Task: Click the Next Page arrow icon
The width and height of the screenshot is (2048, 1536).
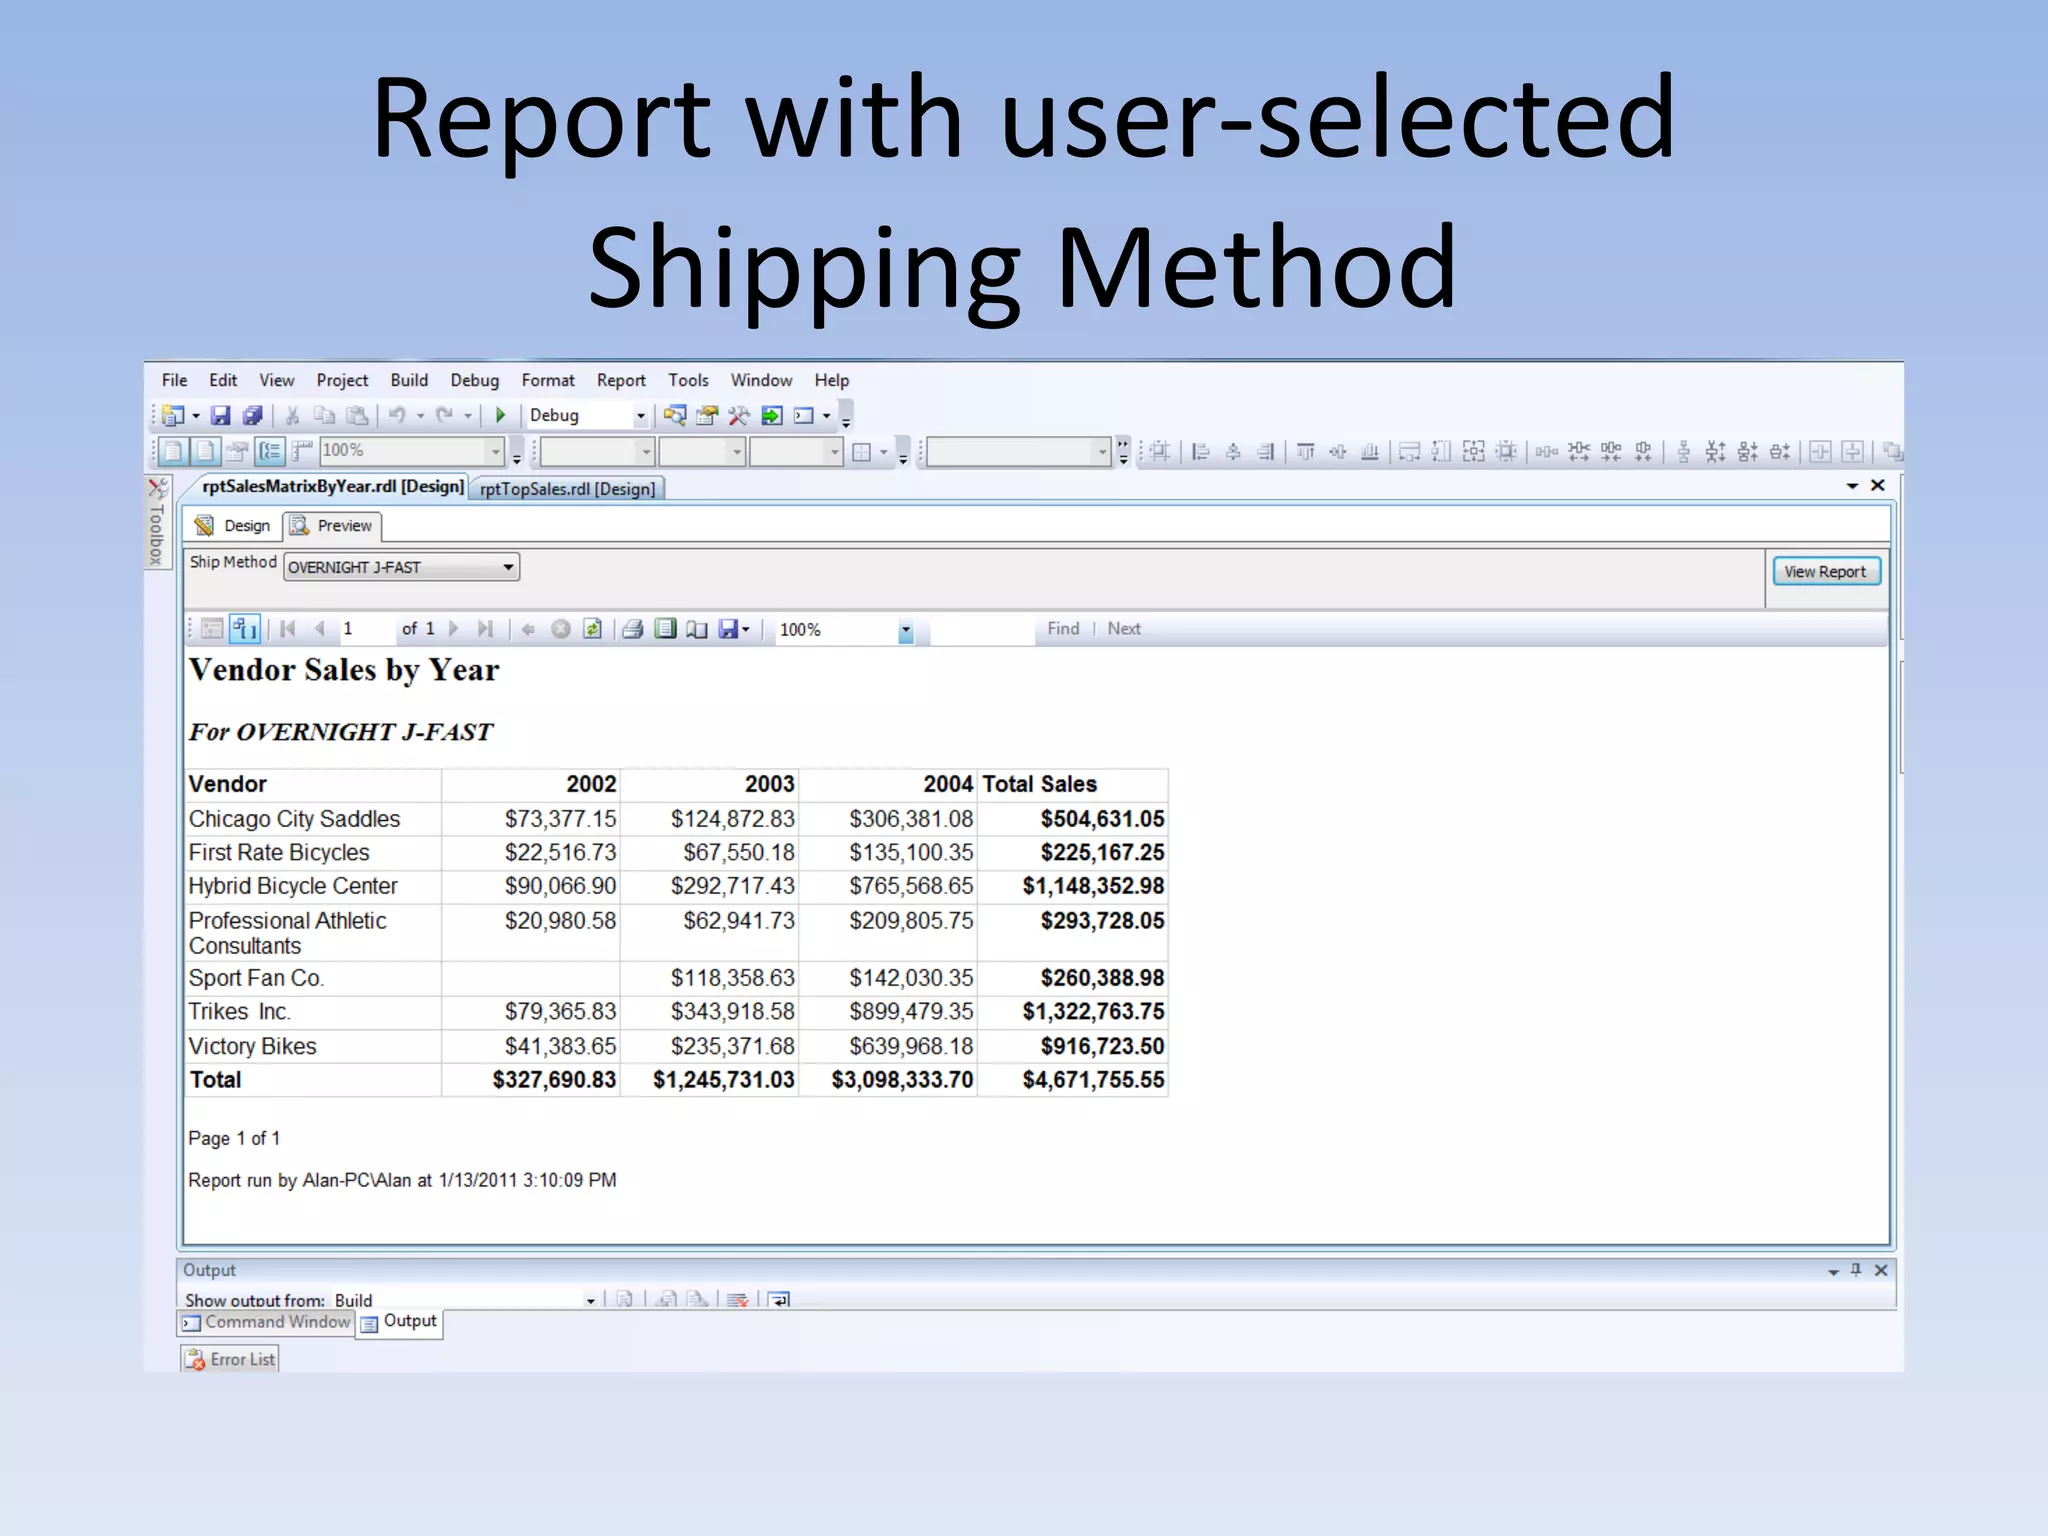Action: (454, 629)
